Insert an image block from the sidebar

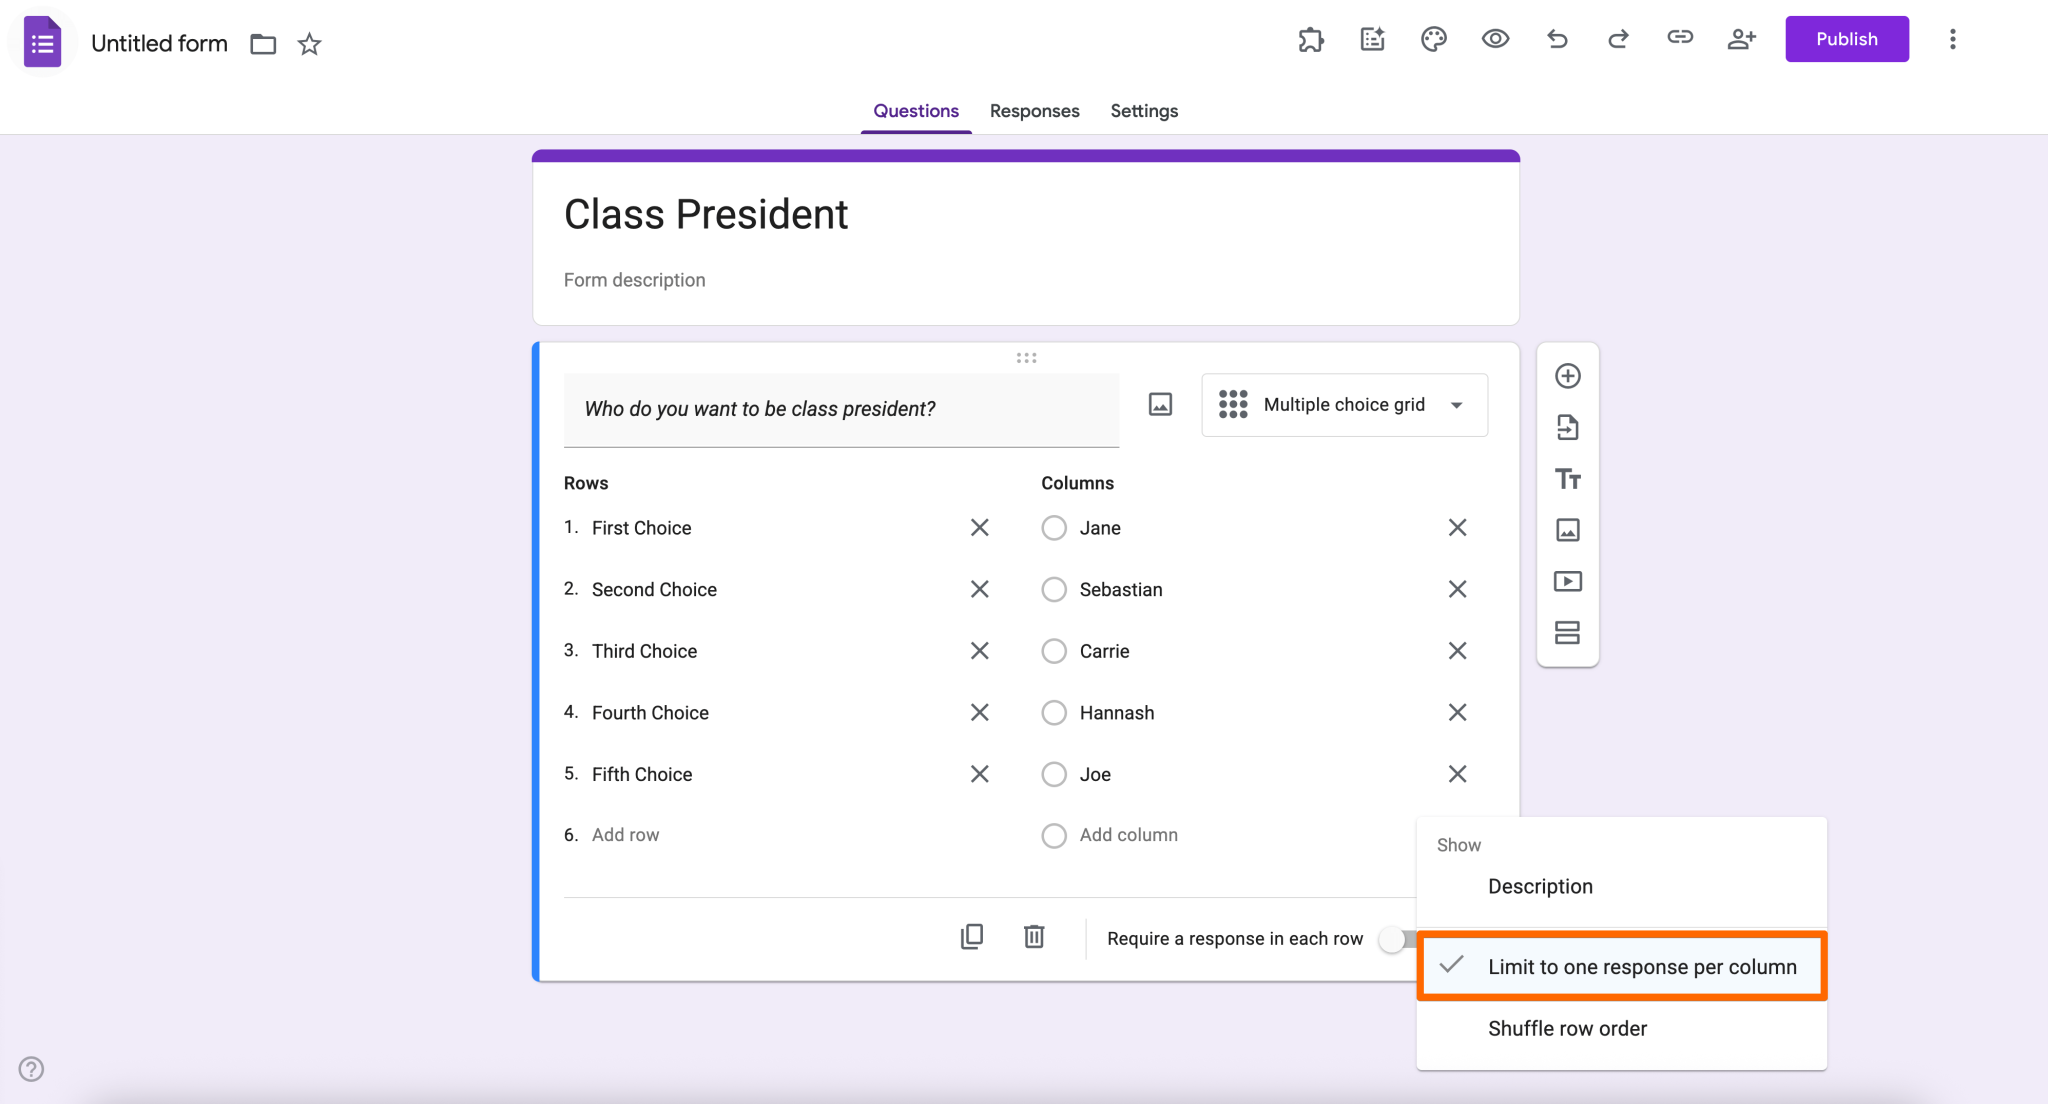(1567, 530)
